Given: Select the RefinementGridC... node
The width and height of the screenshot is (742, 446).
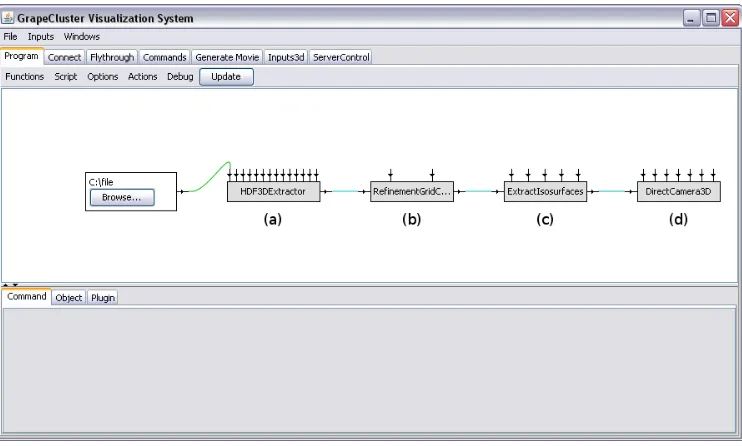Looking at the screenshot, I should [x=412, y=192].
